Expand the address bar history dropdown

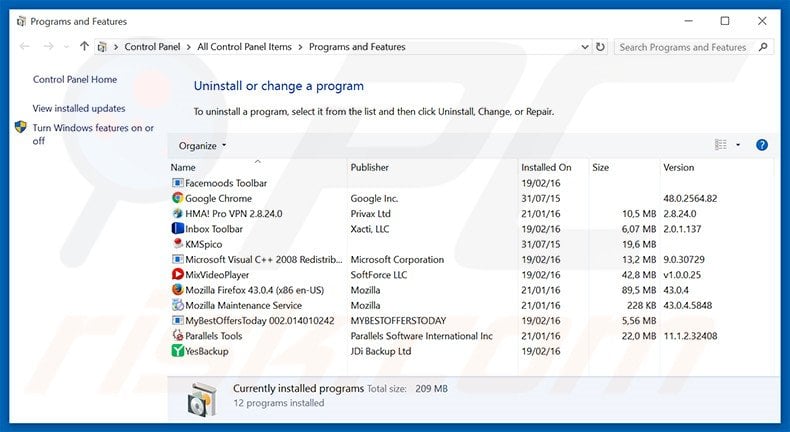pyautogui.click(x=584, y=47)
